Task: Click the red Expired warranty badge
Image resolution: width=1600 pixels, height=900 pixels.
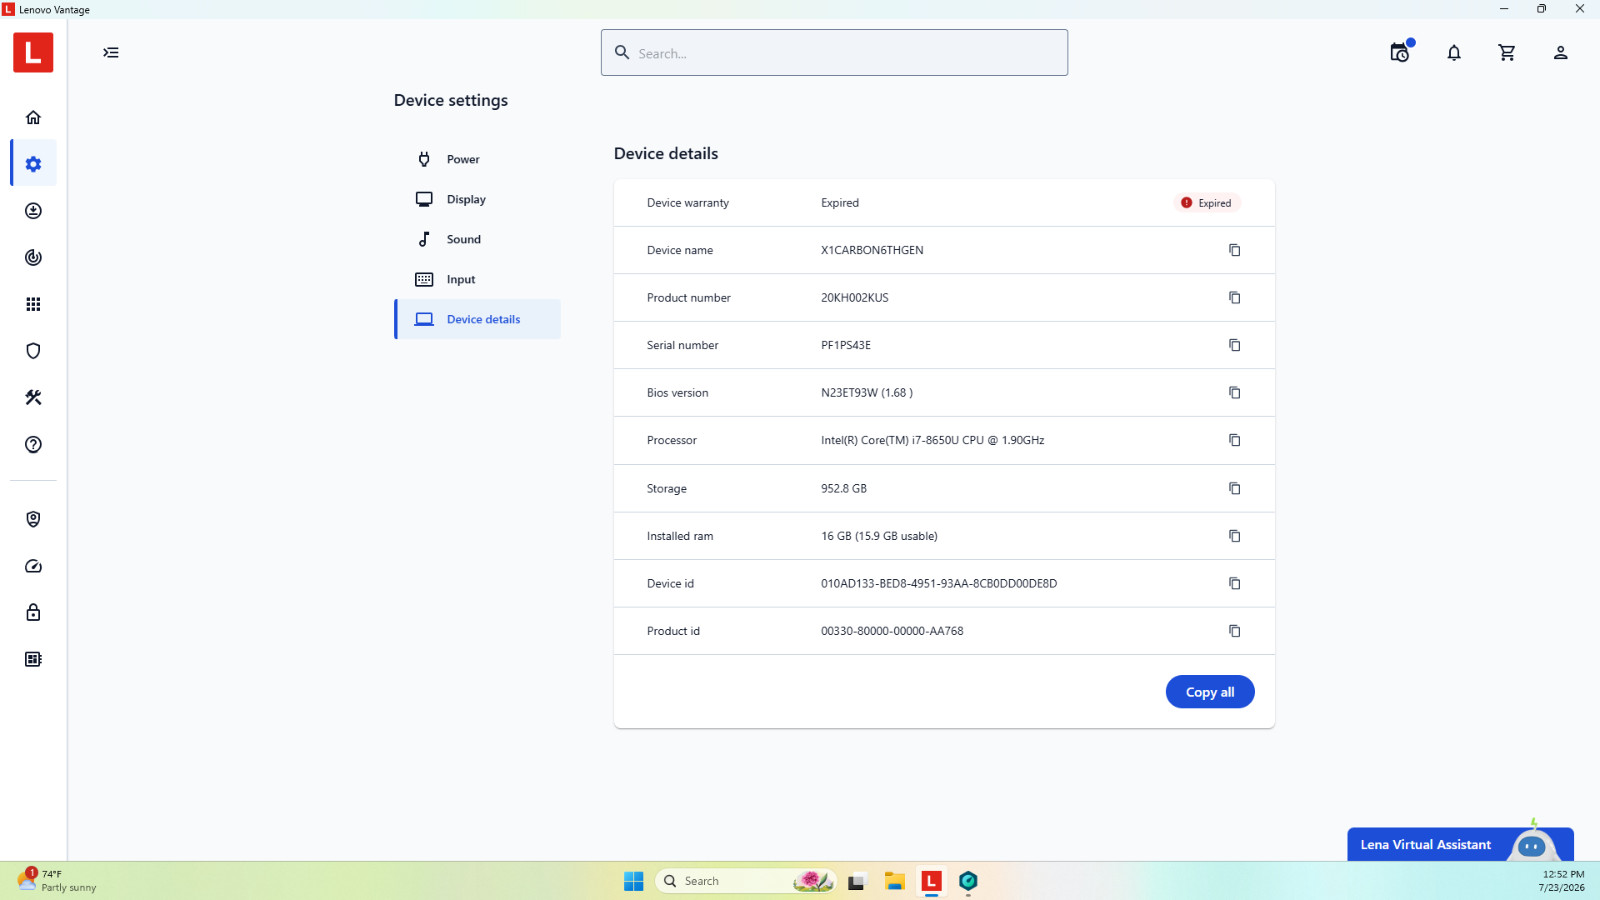Action: (x=1207, y=203)
